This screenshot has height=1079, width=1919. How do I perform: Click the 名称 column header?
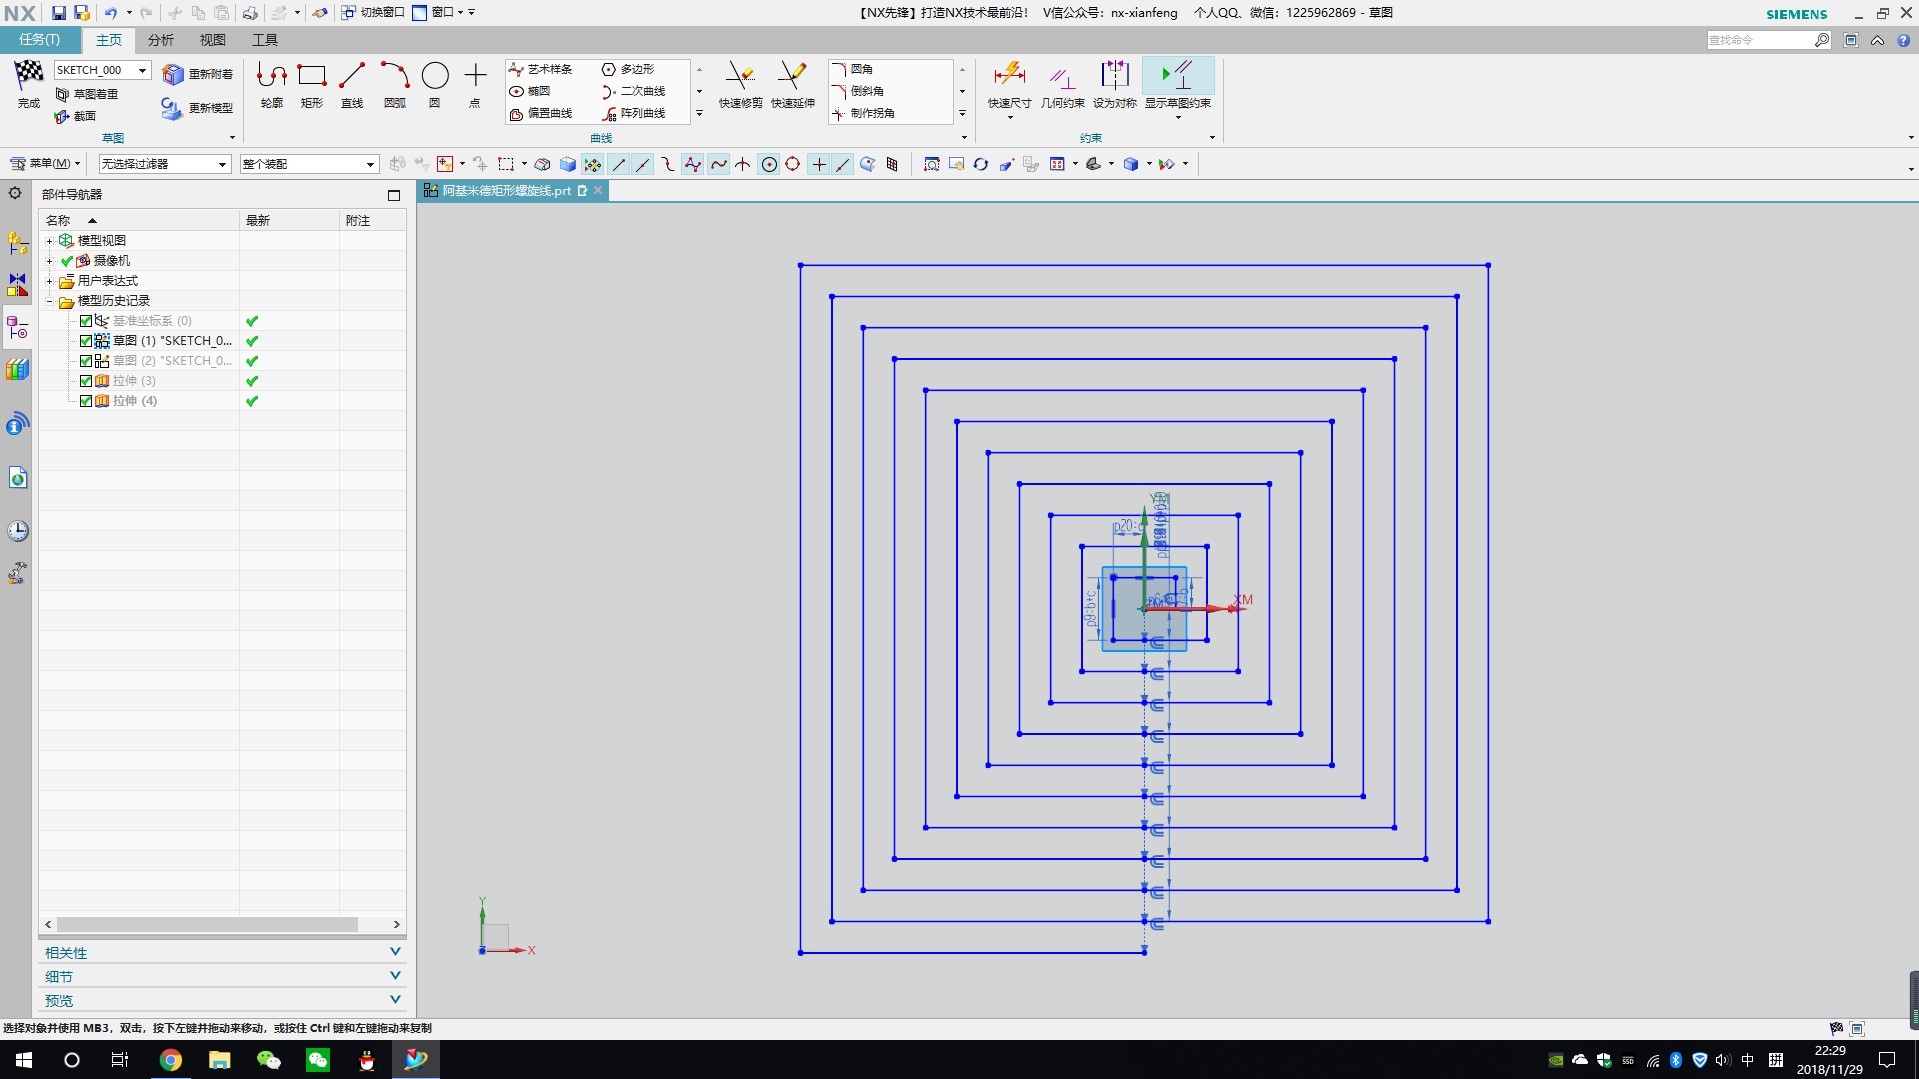coord(139,220)
